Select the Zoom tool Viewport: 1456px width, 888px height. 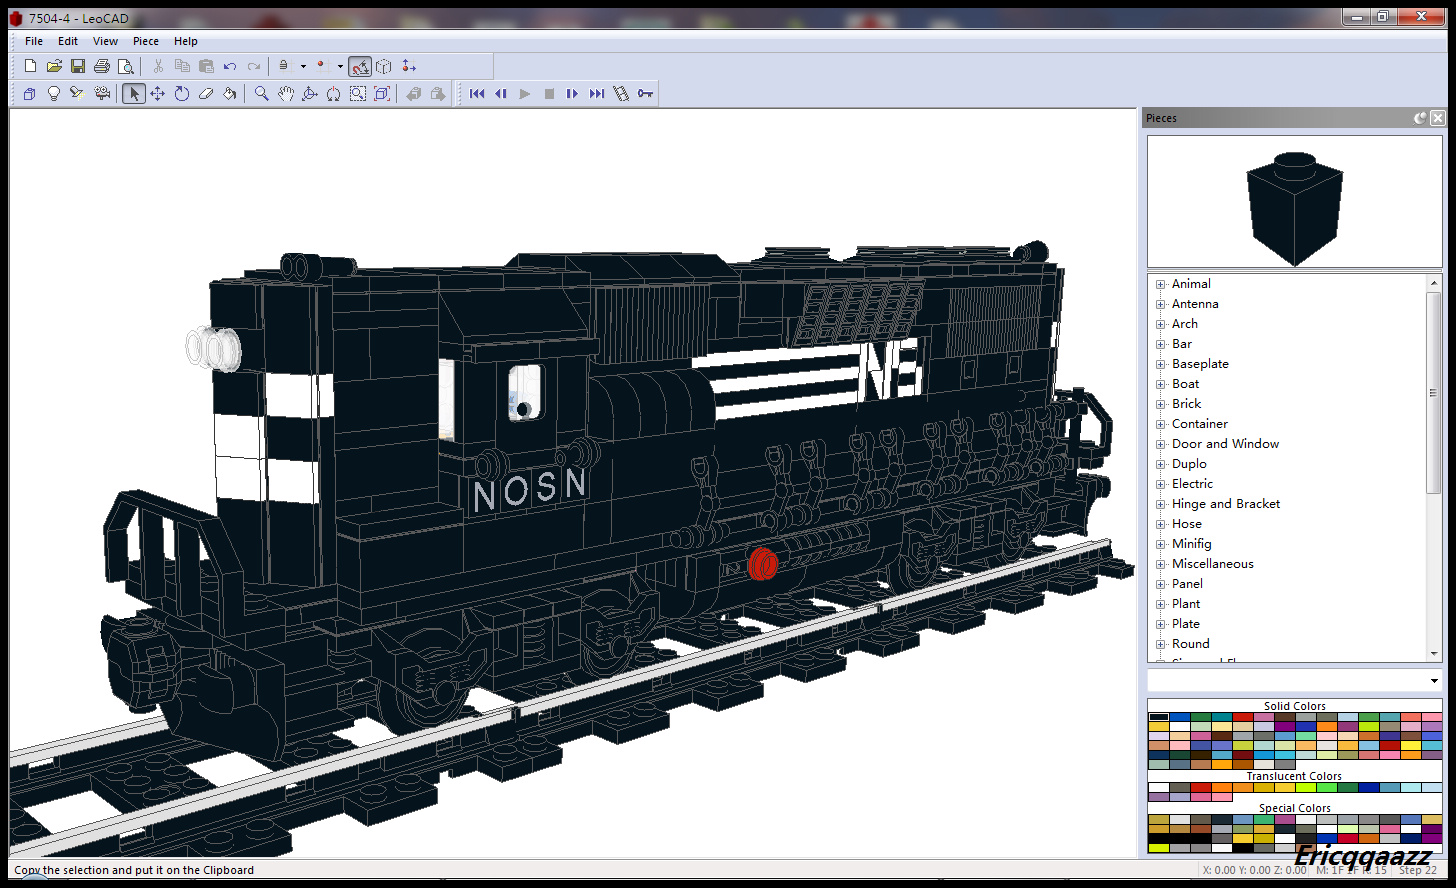pyautogui.click(x=261, y=93)
